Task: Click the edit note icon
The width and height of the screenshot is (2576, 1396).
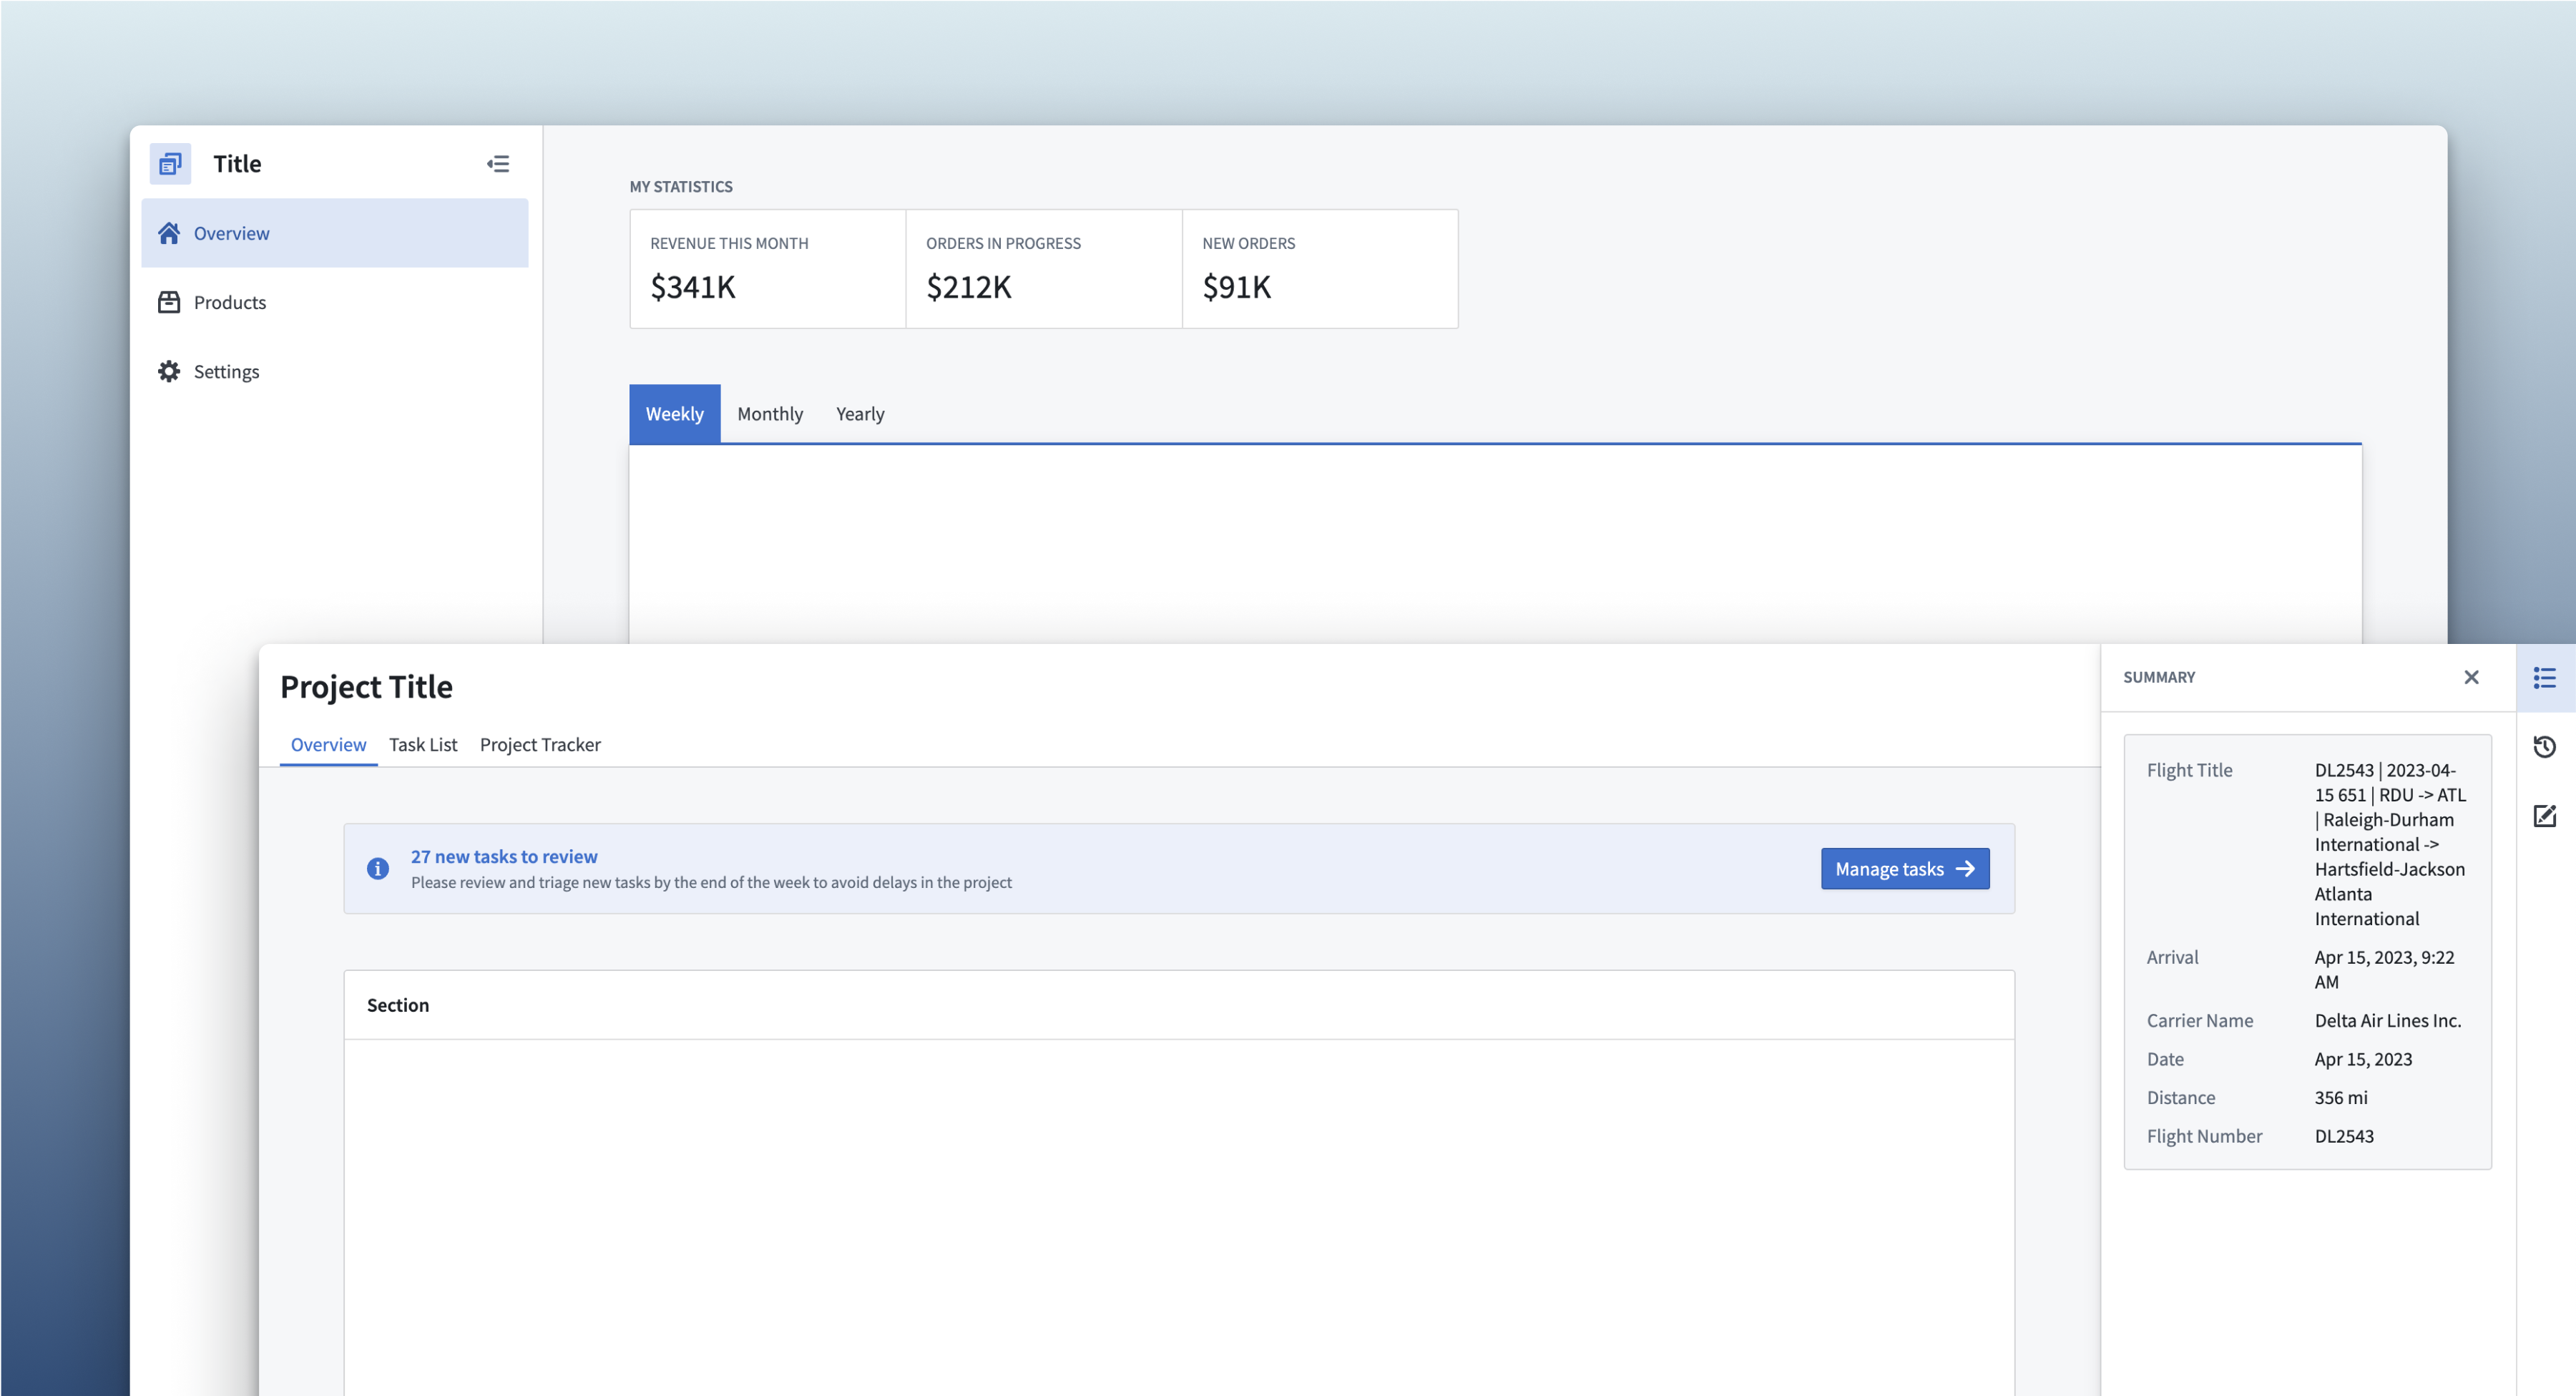Action: [2544, 816]
